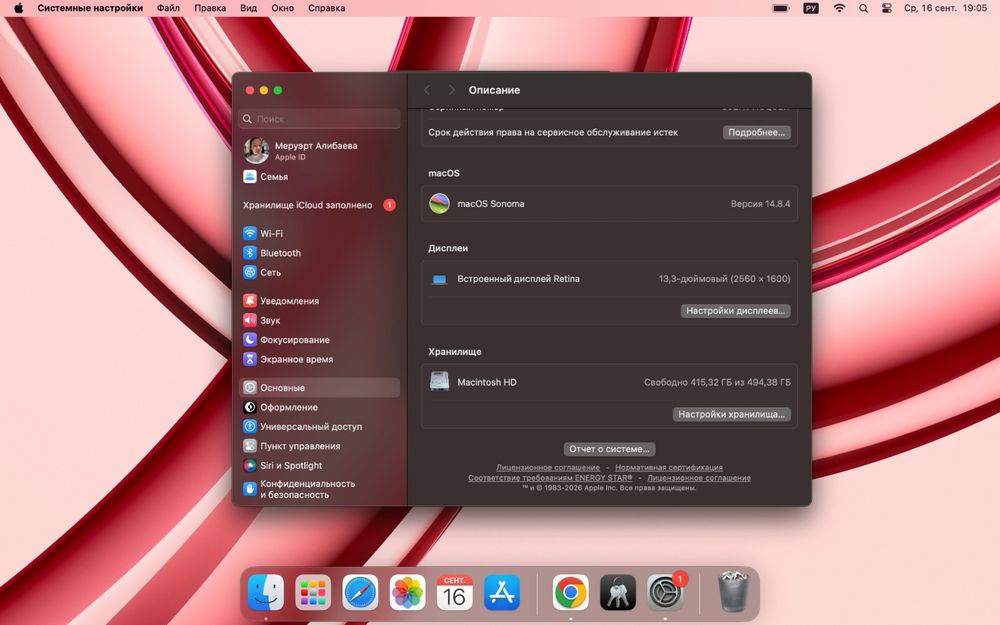Click Подробнее button for service coverage
This screenshot has width=1000, height=625.
click(x=756, y=132)
